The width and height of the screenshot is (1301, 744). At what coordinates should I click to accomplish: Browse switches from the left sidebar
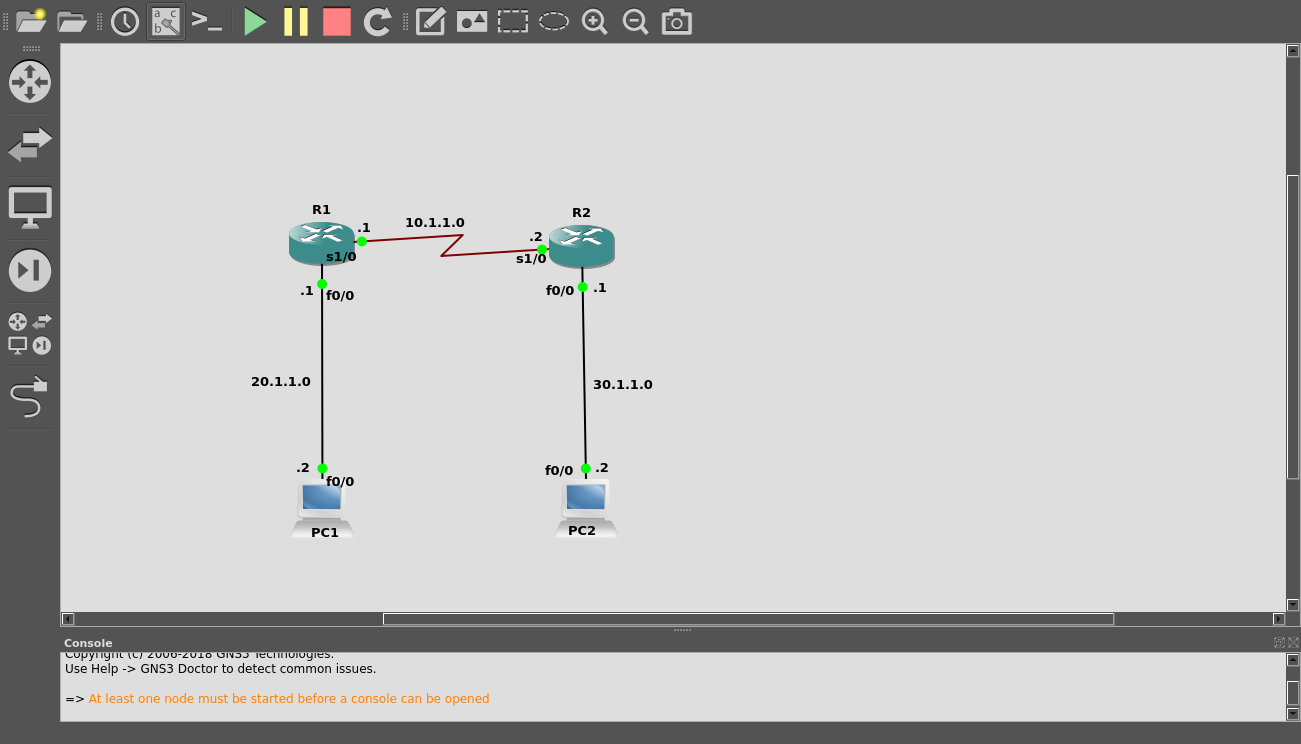(x=30, y=145)
